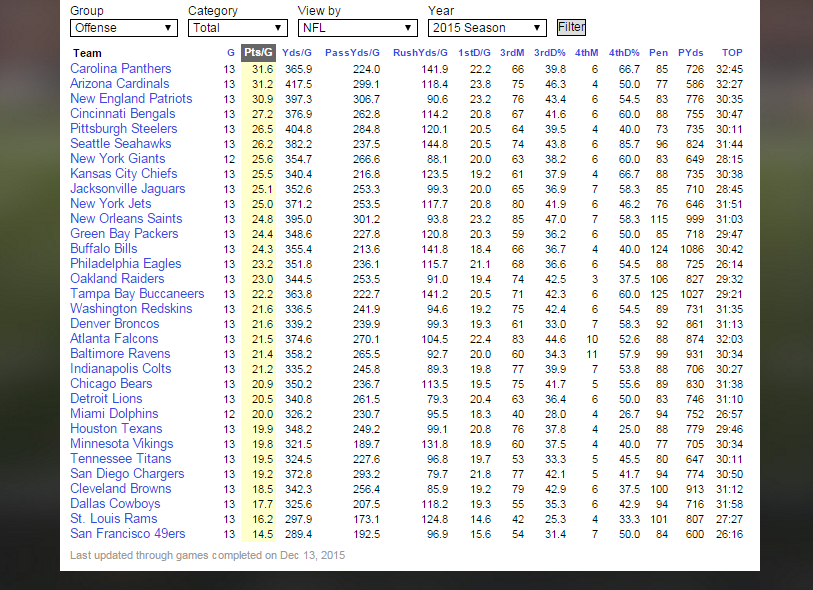
Task: Open Pittsburgh Steelers team link
Action: [x=124, y=129]
